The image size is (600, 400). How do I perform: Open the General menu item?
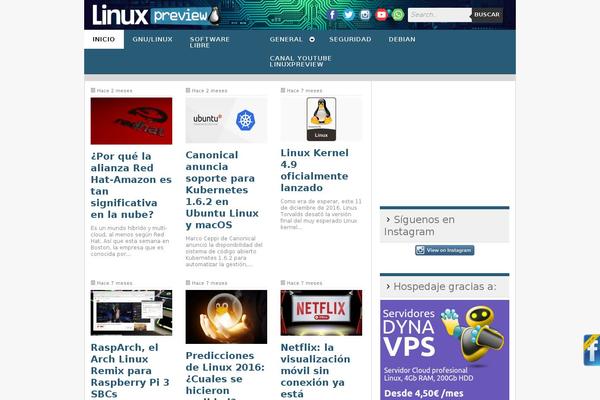(x=286, y=39)
